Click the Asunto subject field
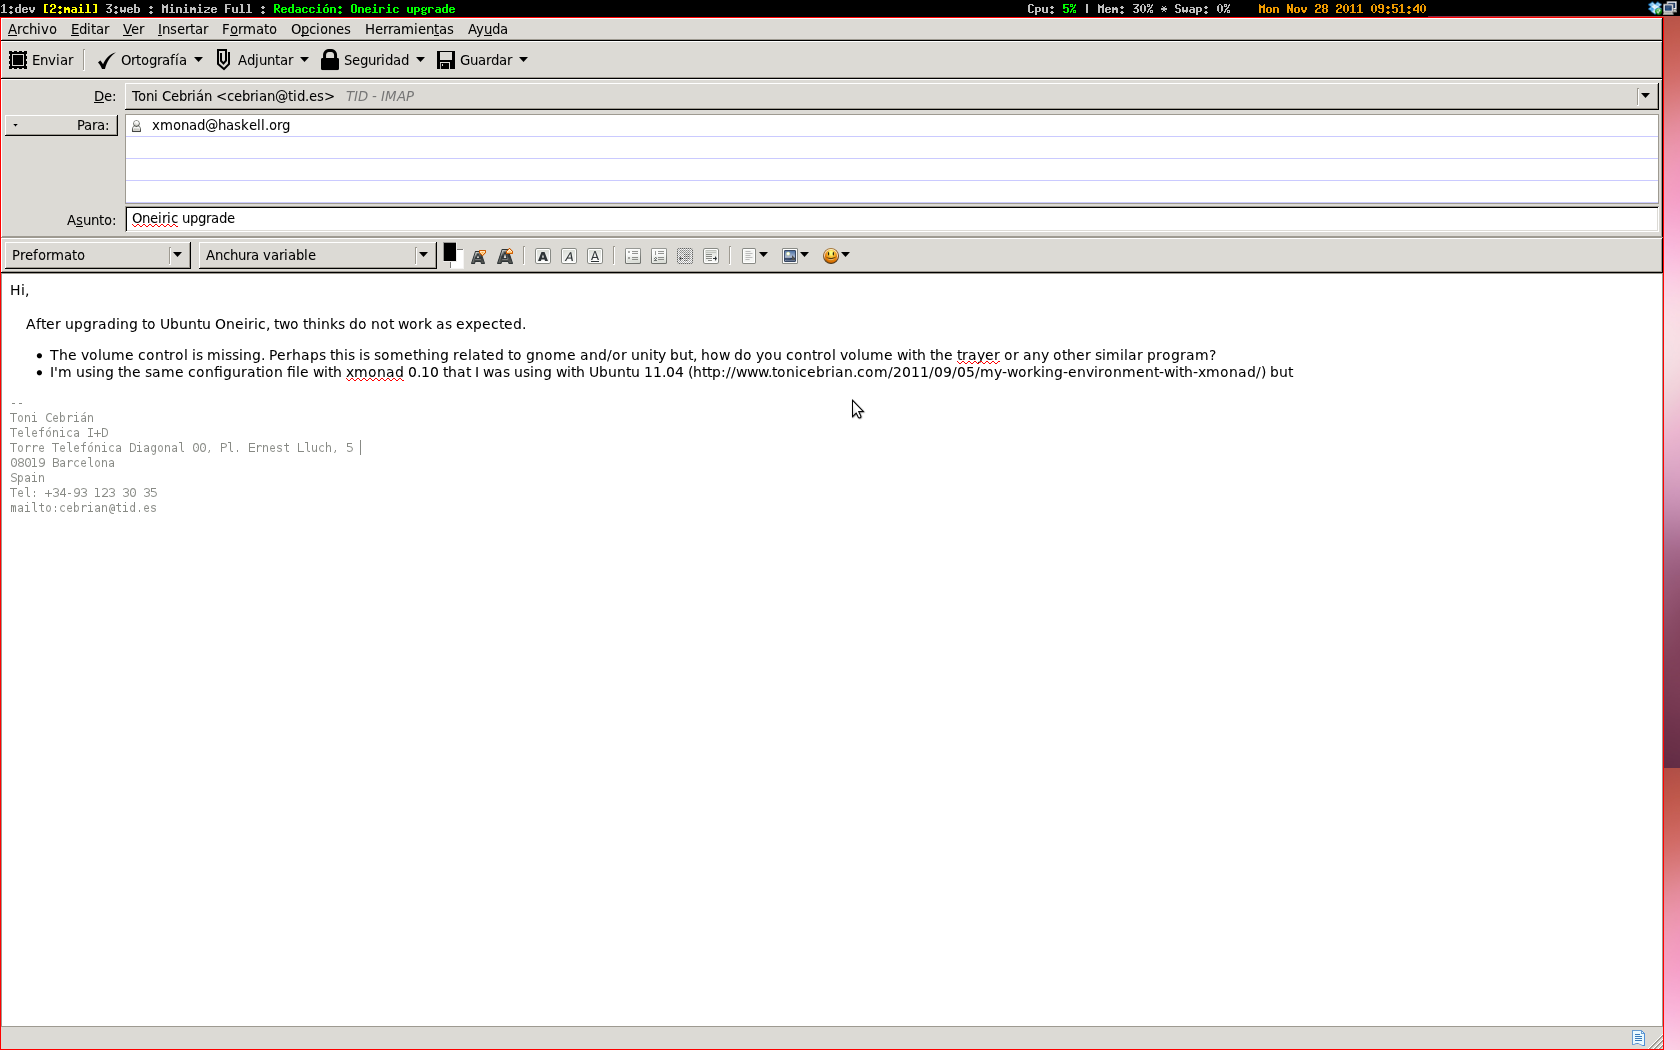1680x1050 pixels. [x=891, y=219]
